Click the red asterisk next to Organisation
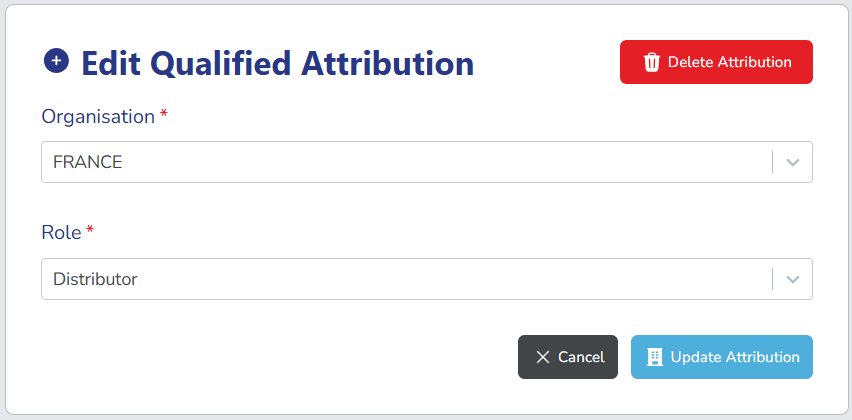 [x=164, y=115]
